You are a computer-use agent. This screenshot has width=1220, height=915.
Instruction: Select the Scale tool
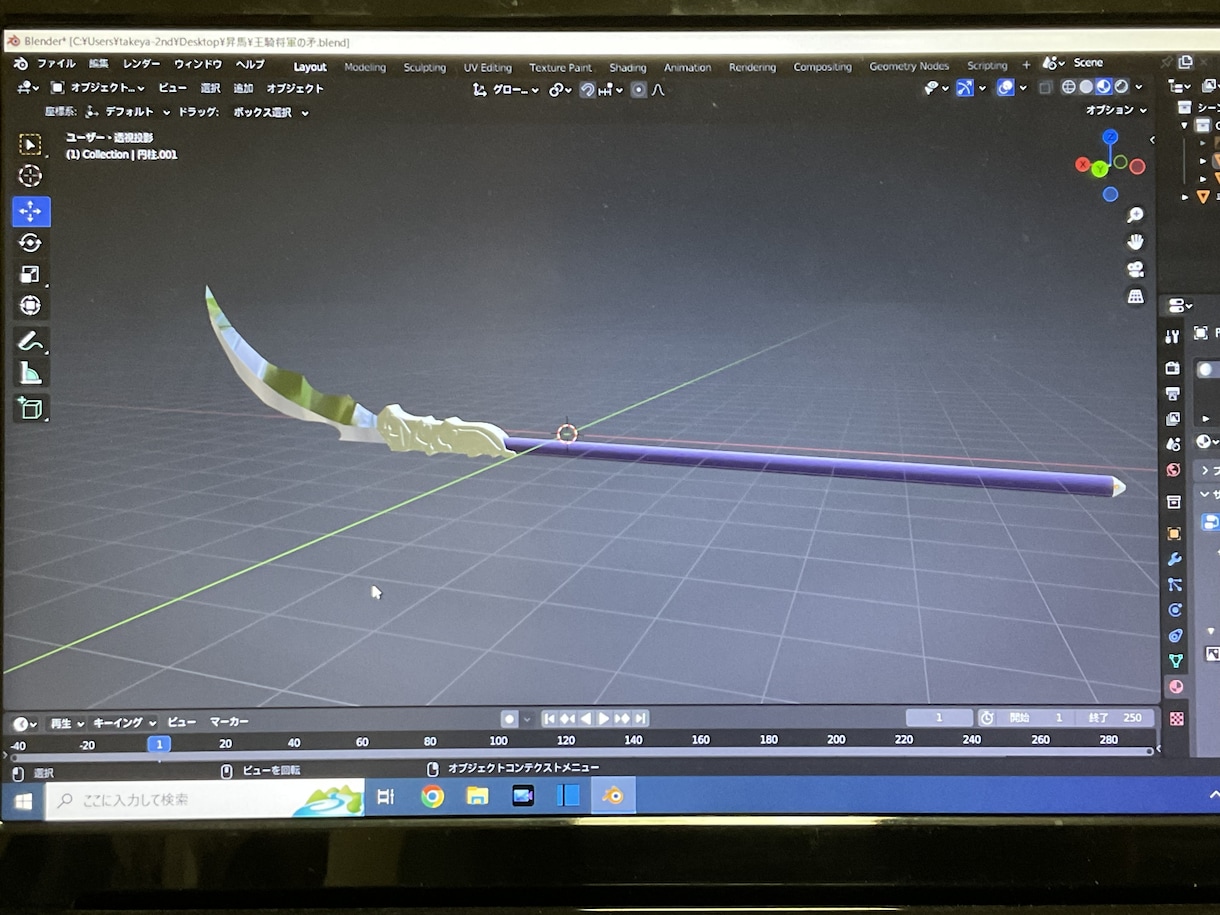coord(31,274)
